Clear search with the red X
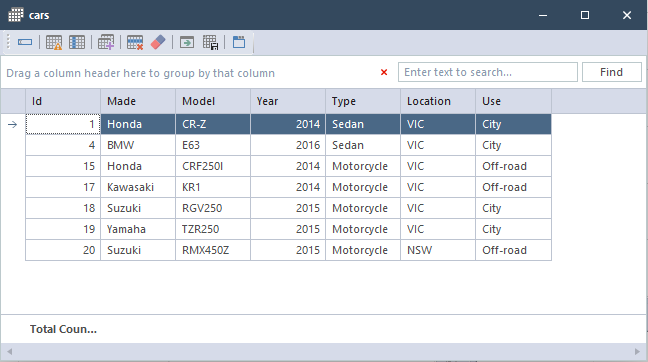 (384, 72)
